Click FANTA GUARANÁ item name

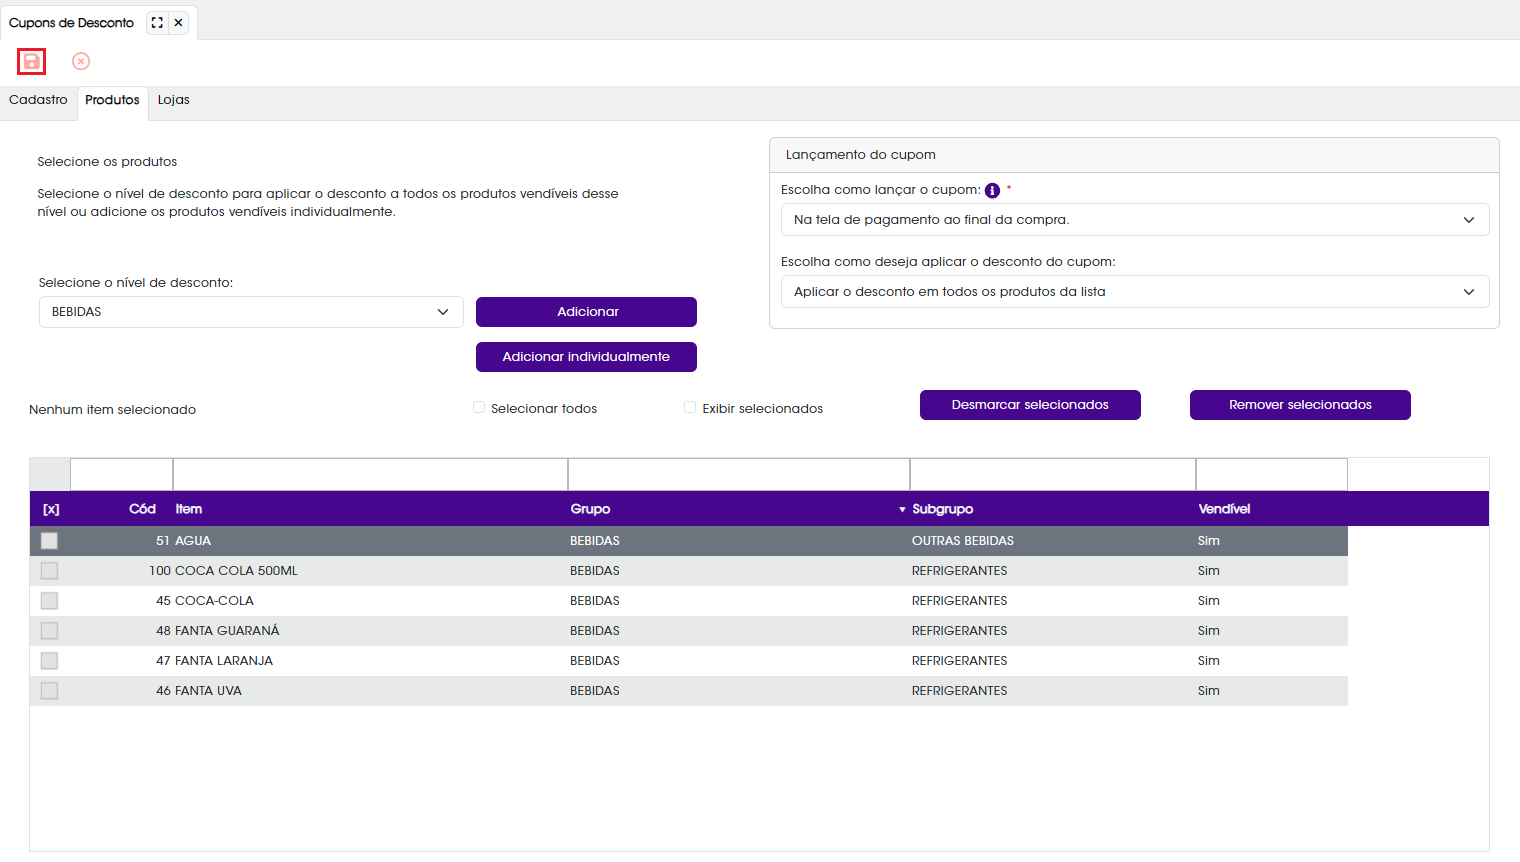click(227, 631)
